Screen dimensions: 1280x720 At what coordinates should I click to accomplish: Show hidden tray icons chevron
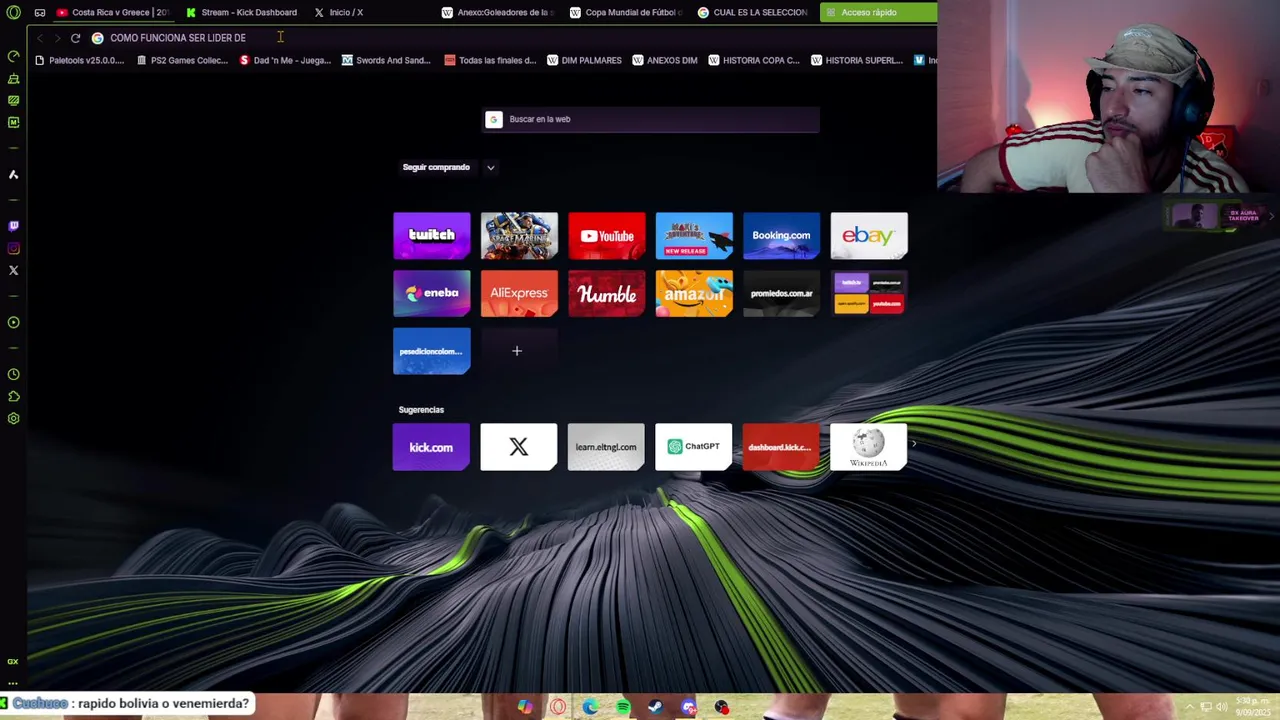(1189, 707)
